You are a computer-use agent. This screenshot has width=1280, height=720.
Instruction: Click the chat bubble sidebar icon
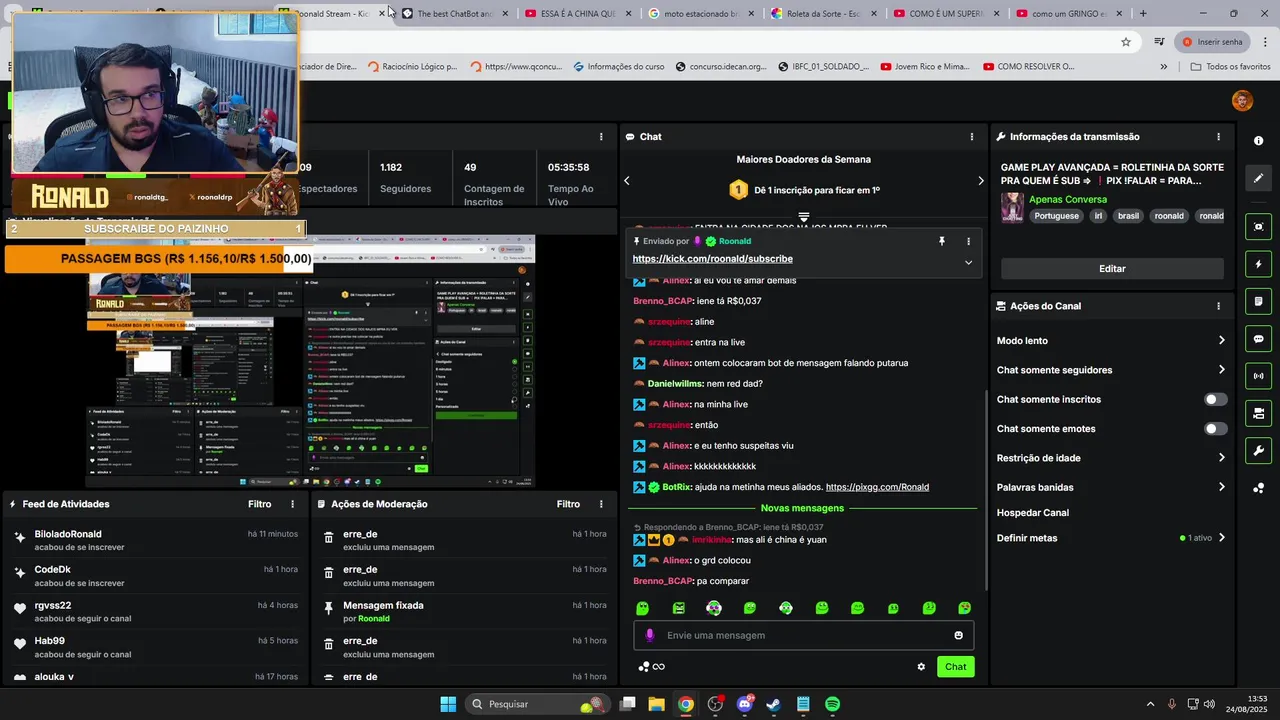pyautogui.click(x=1258, y=339)
